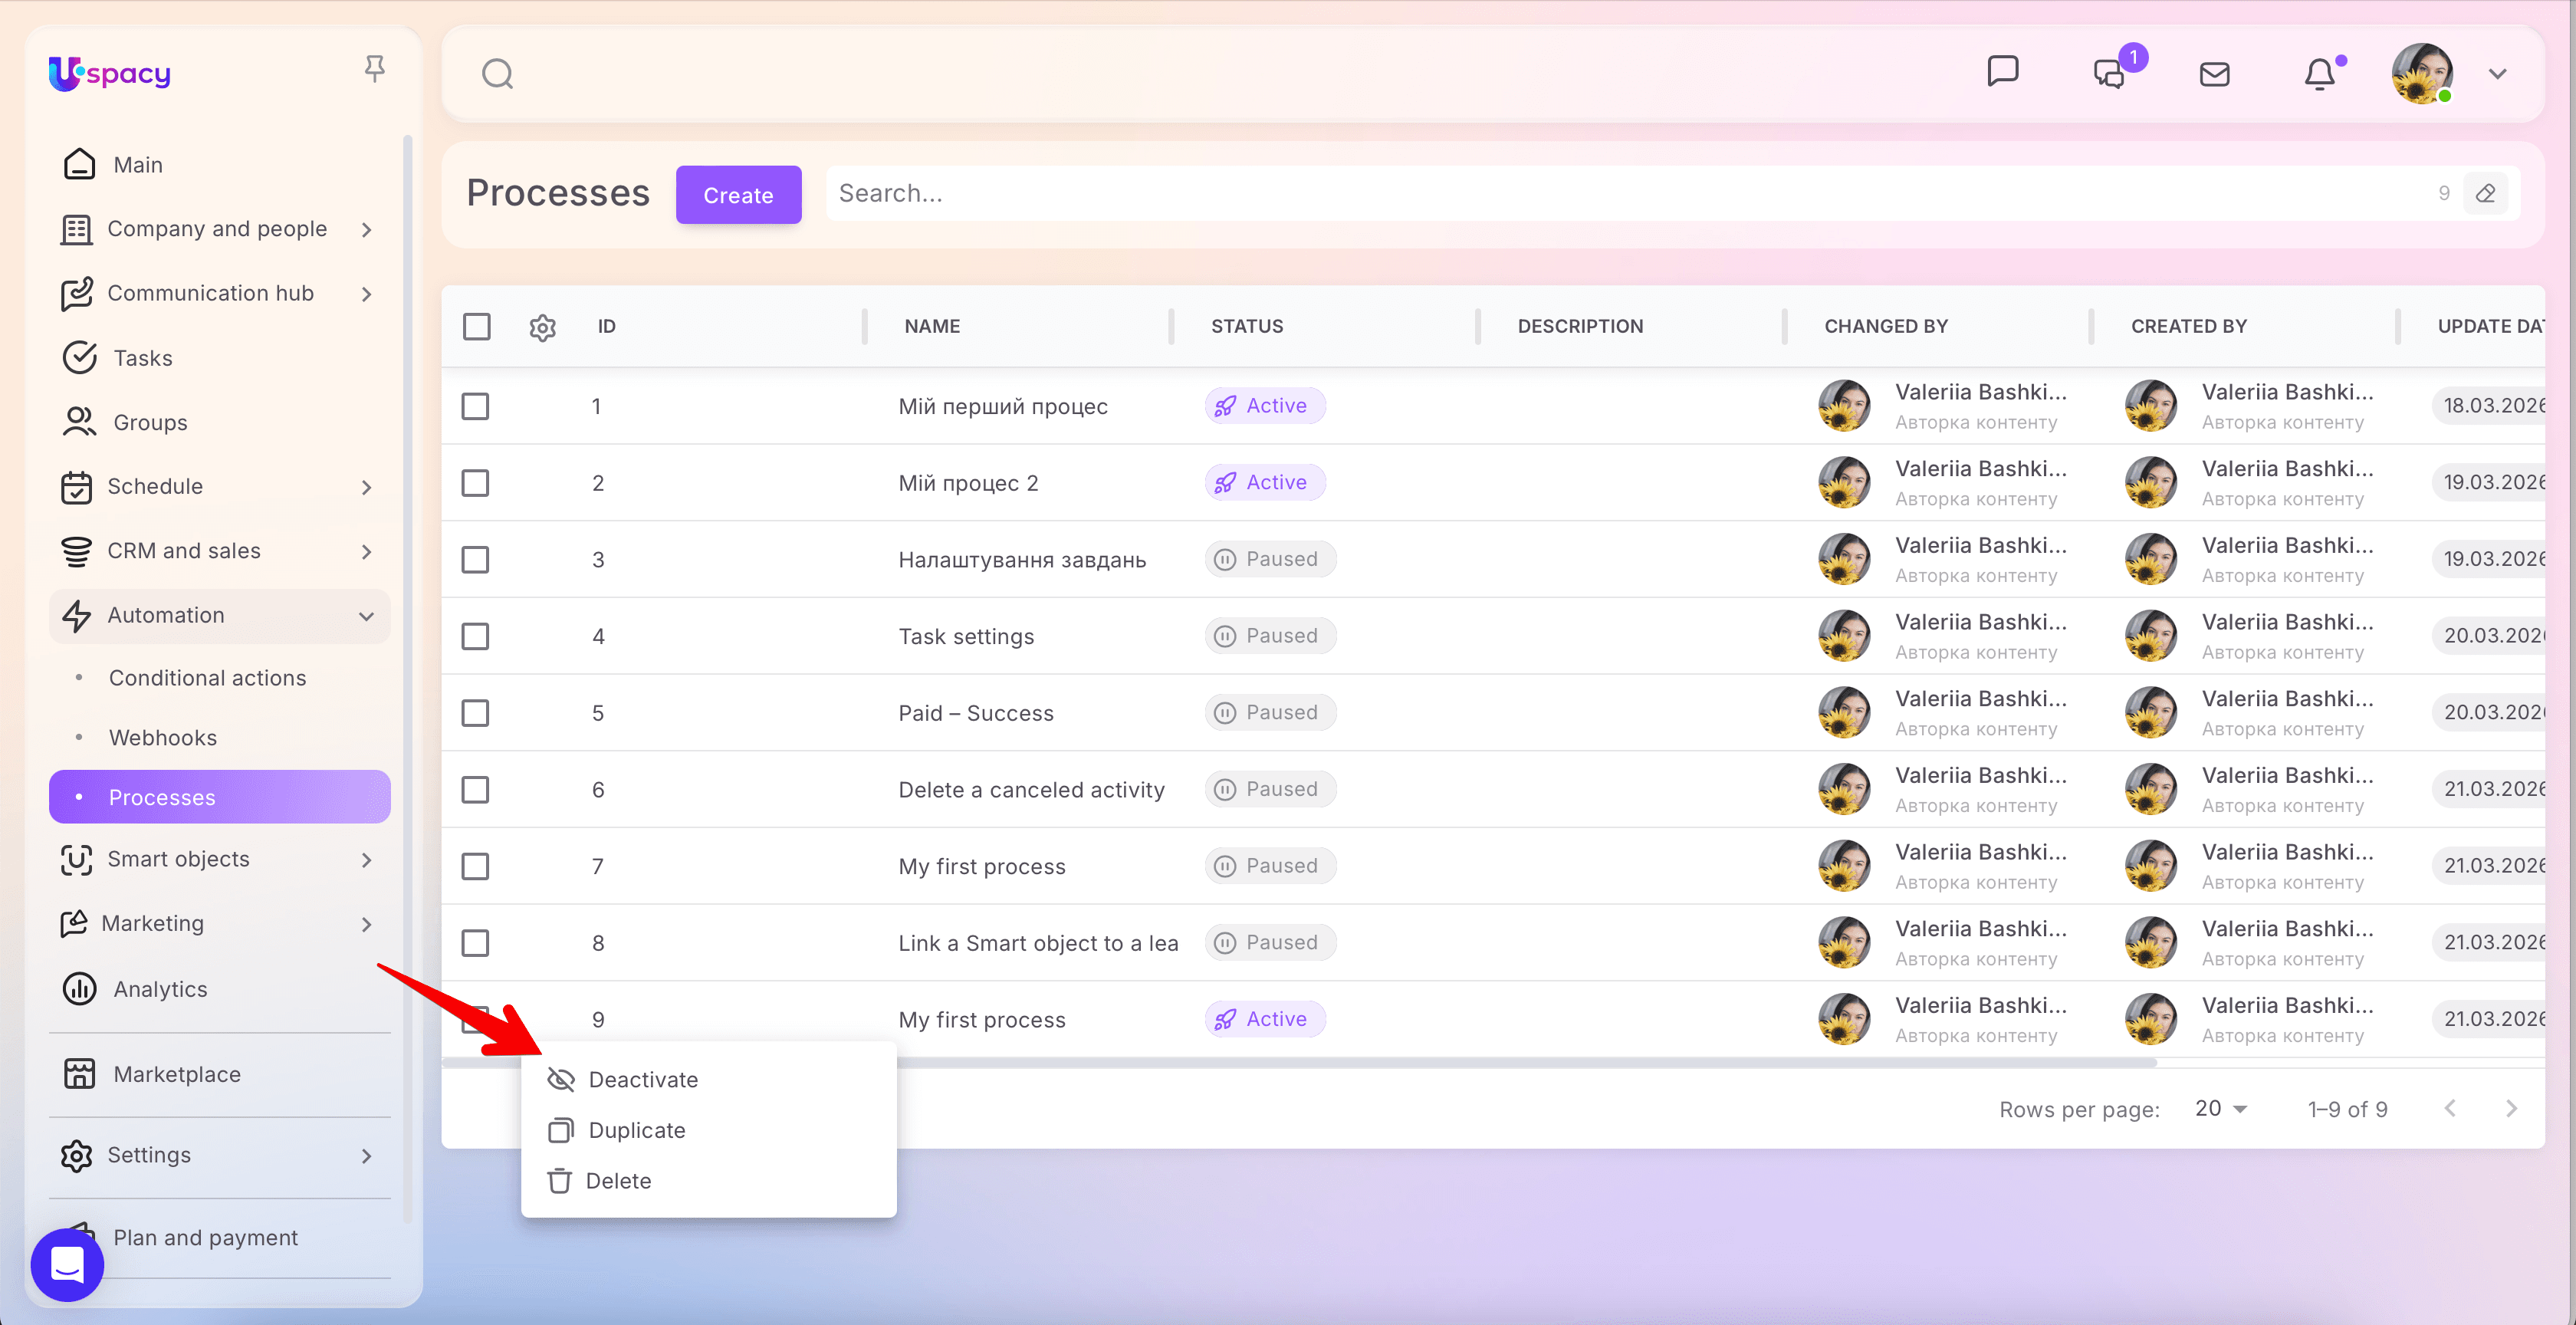Click the pin sidebar icon

click(x=374, y=69)
